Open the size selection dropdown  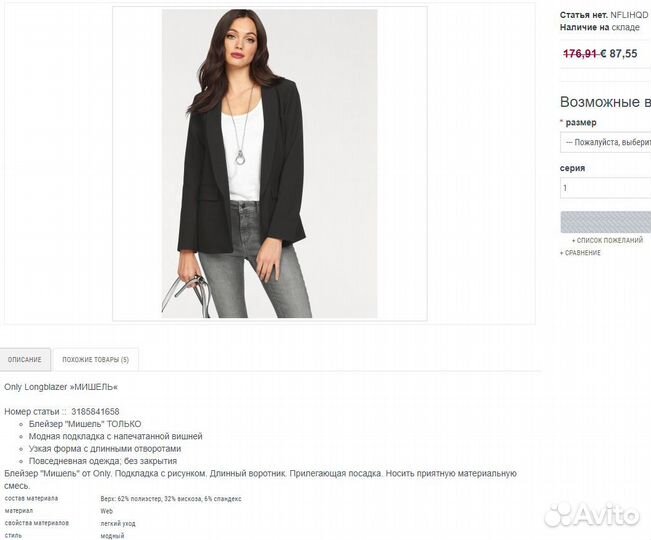(x=605, y=142)
